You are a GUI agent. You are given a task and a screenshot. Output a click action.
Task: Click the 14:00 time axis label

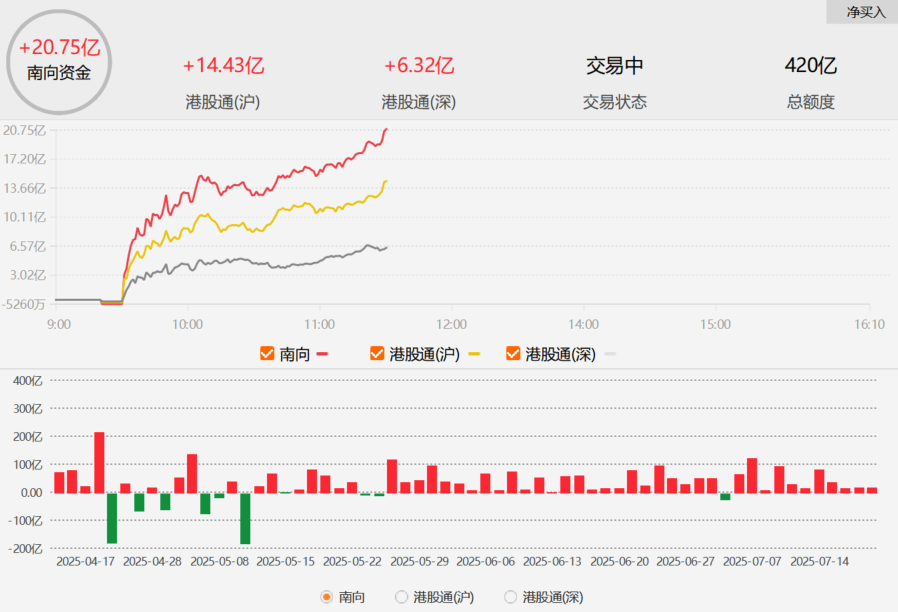pyautogui.click(x=583, y=325)
